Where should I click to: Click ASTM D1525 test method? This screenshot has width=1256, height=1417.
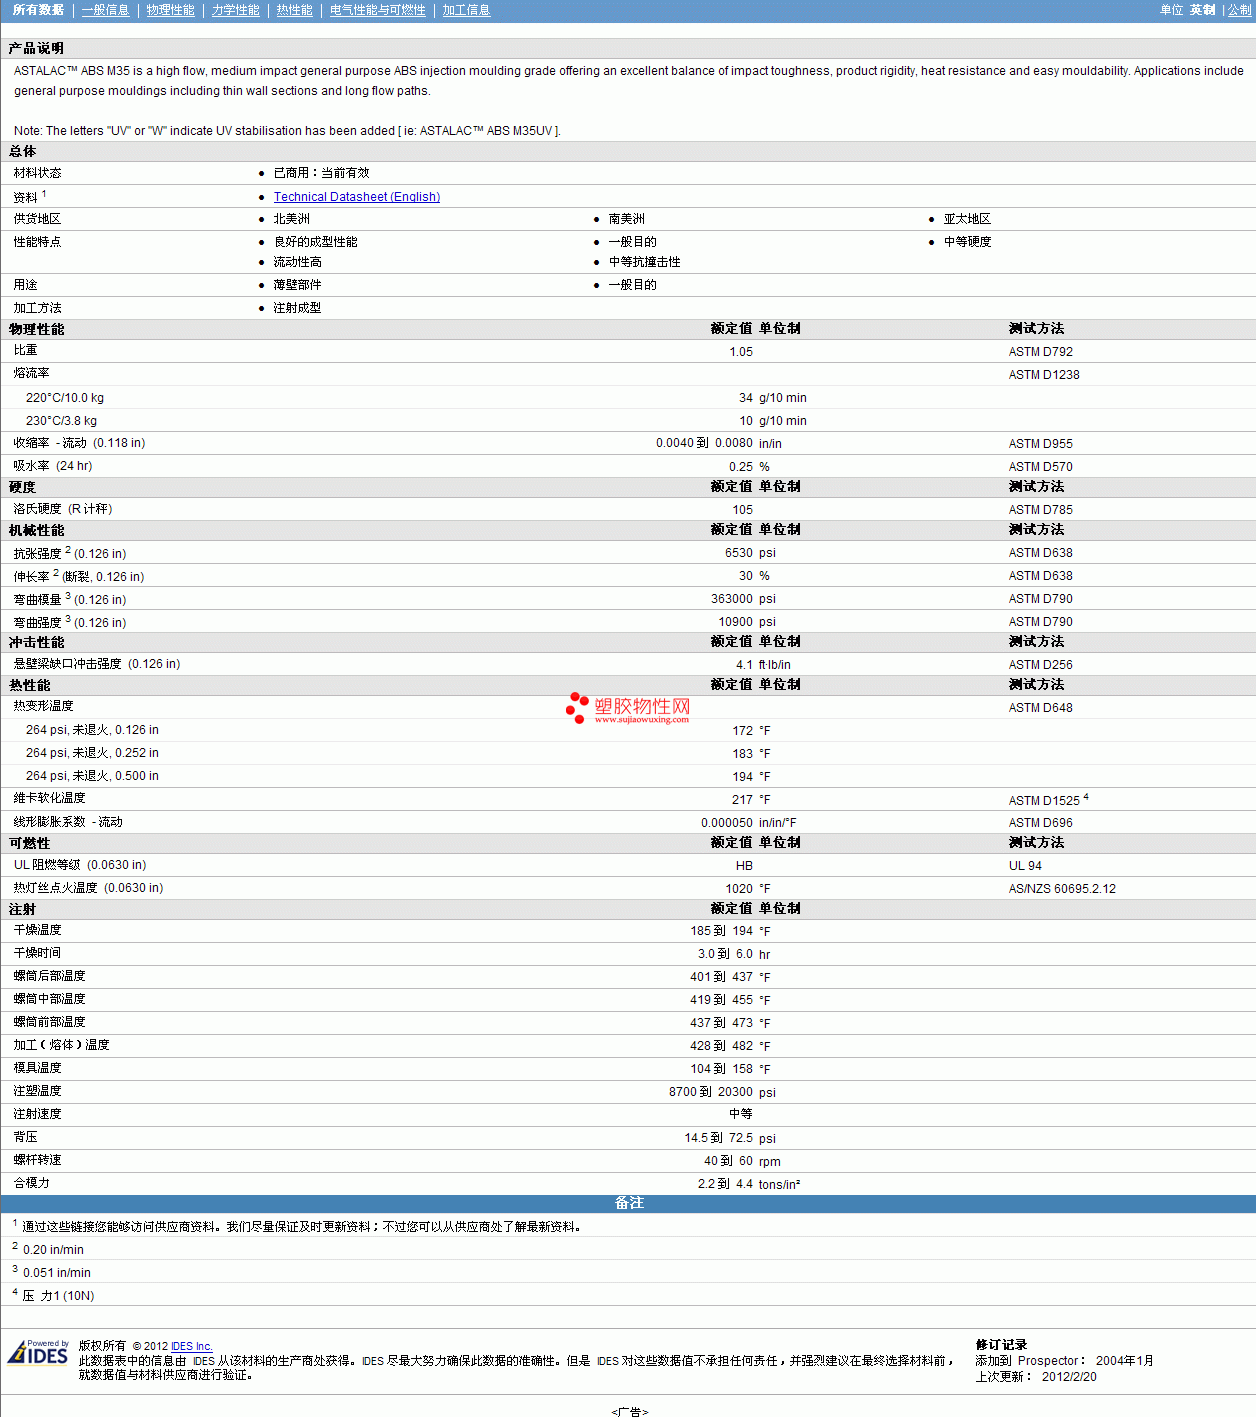pyautogui.click(x=1045, y=801)
